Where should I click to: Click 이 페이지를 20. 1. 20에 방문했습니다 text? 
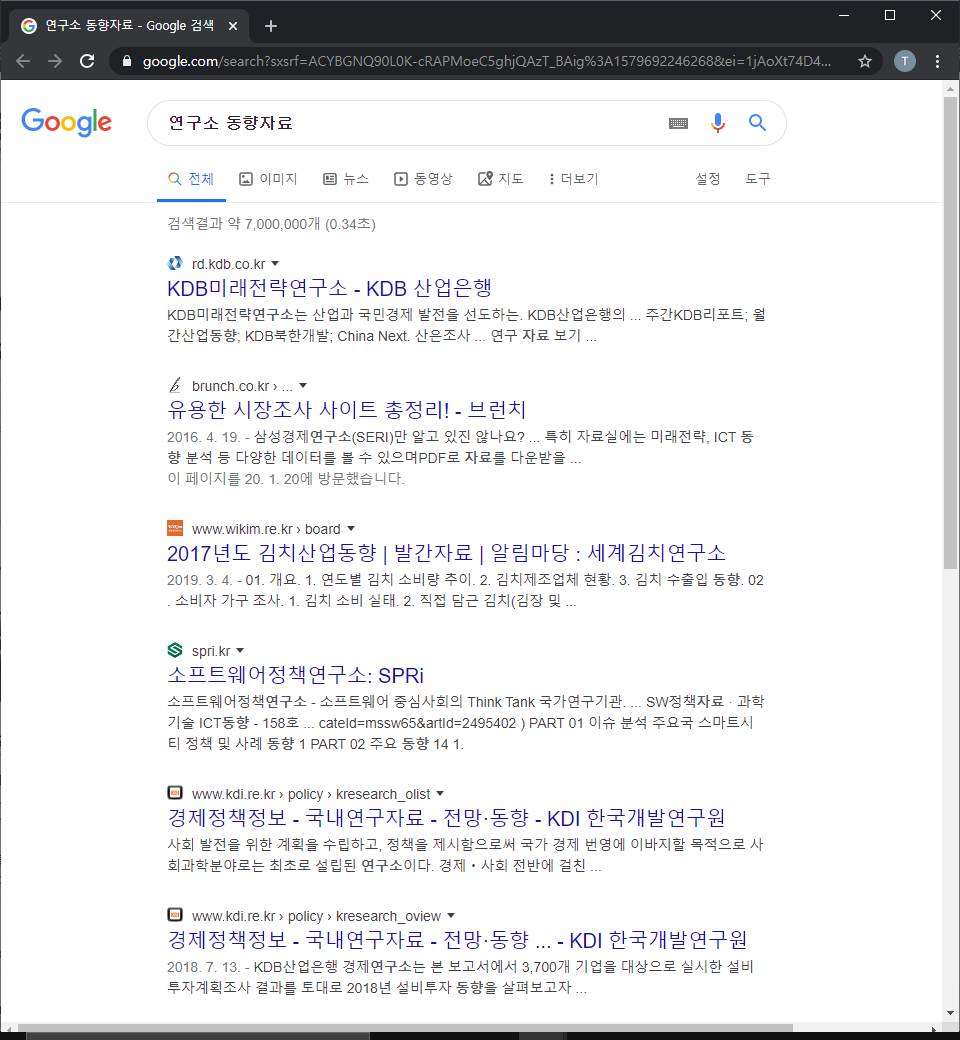tap(286, 479)
